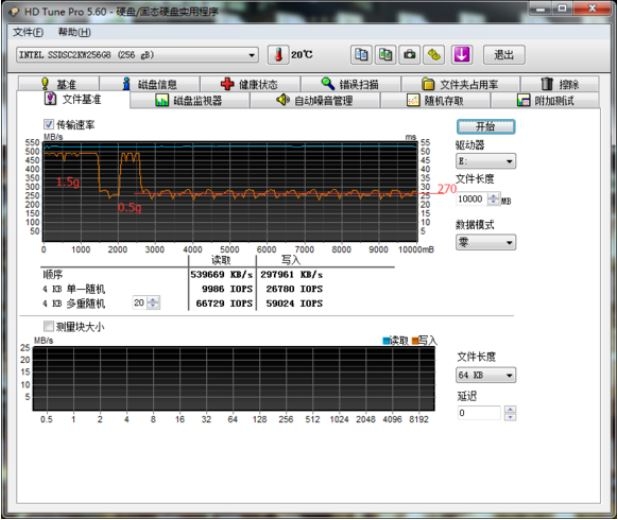Click the sequential write 297961 KB/s value
This screenshot has width=618, height=520.
pyautogui.click(x=291, y=274)
